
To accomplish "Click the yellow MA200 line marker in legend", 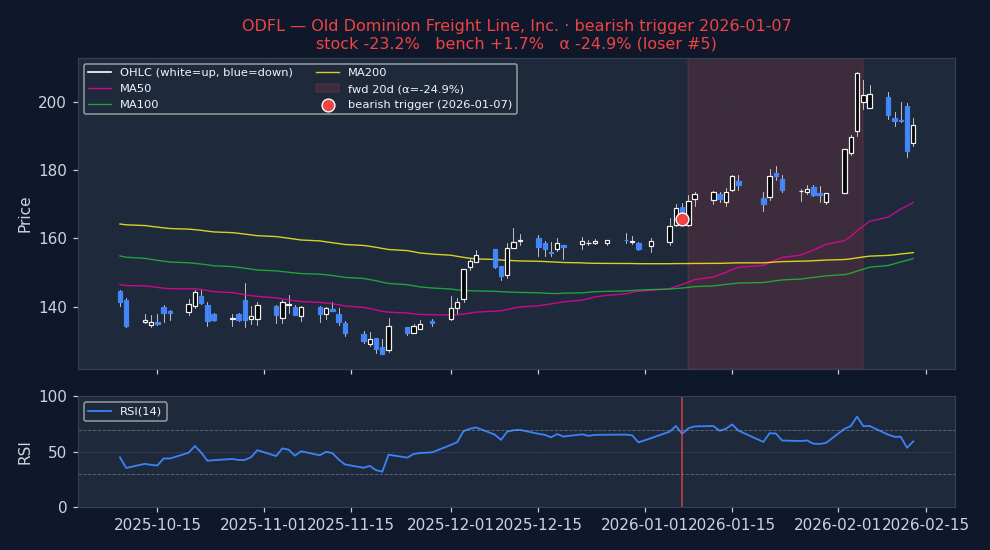I will pos(328,73).
